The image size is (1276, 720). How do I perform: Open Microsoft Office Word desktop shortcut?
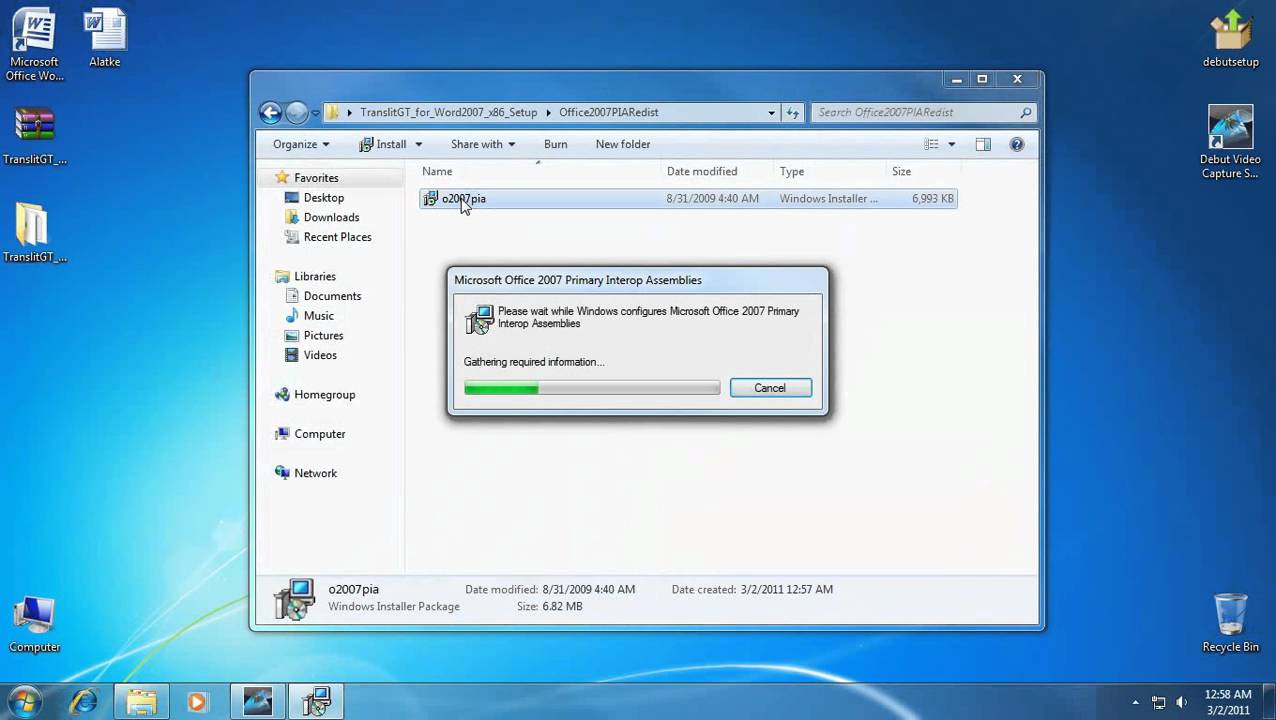(x=34, y=45)
